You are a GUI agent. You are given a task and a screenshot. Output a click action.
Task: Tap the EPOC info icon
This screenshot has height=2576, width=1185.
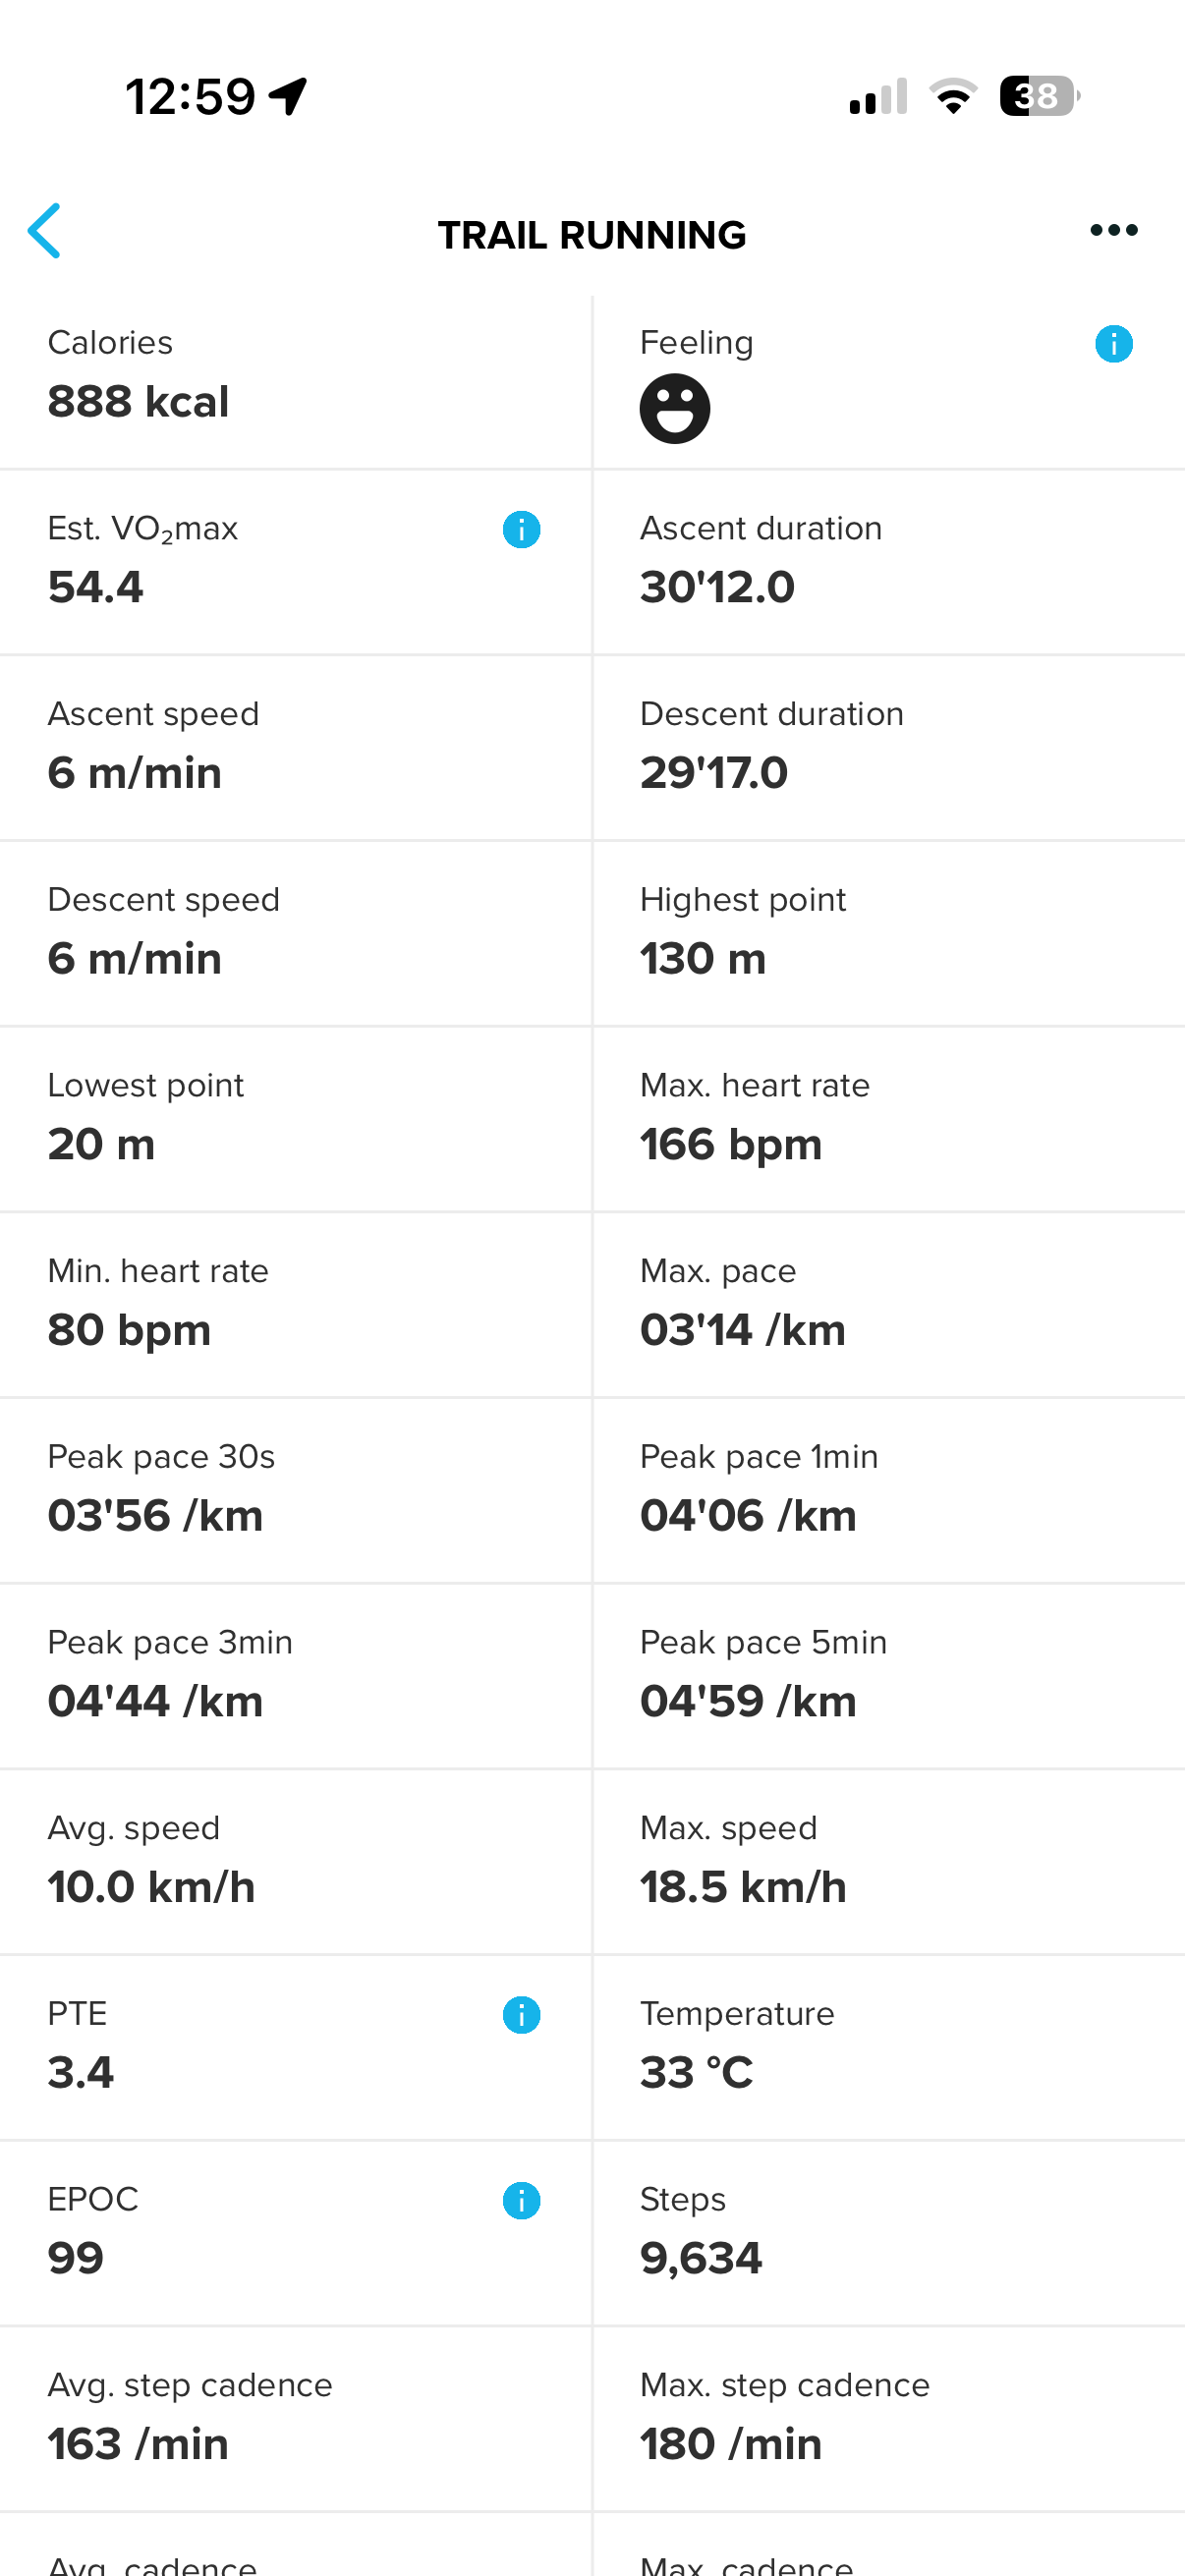click(521, 2200)
